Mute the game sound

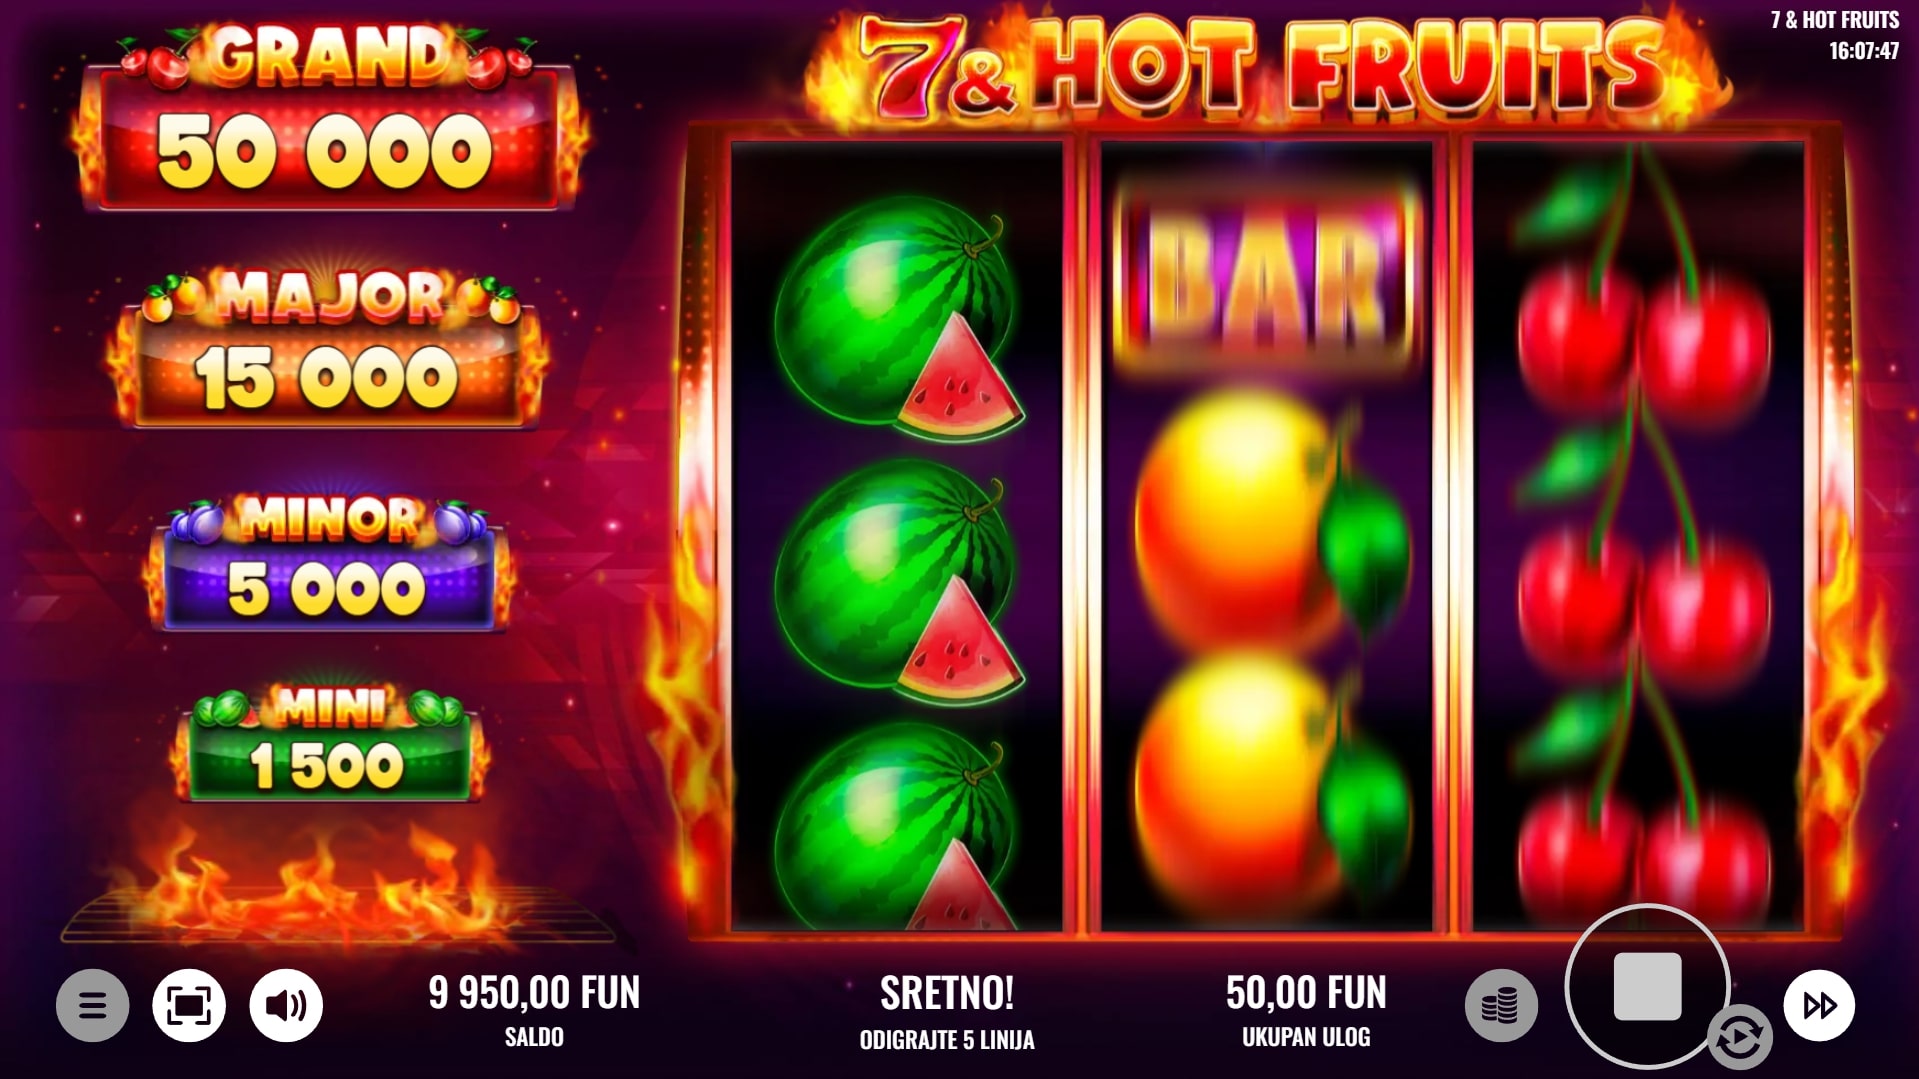tap(286, 1005)
